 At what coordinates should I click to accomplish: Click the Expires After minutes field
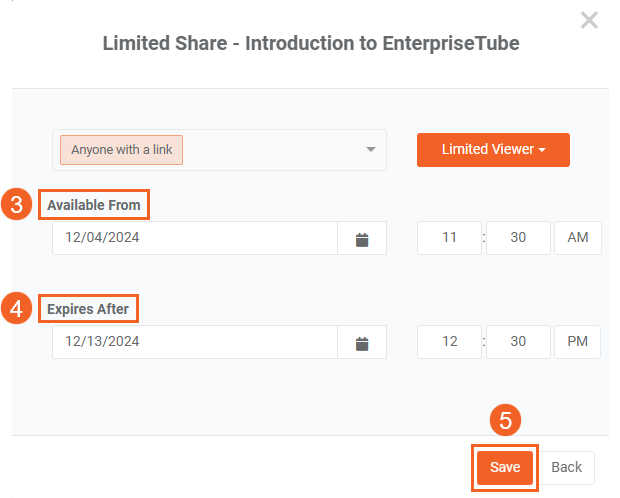point(518,342)
